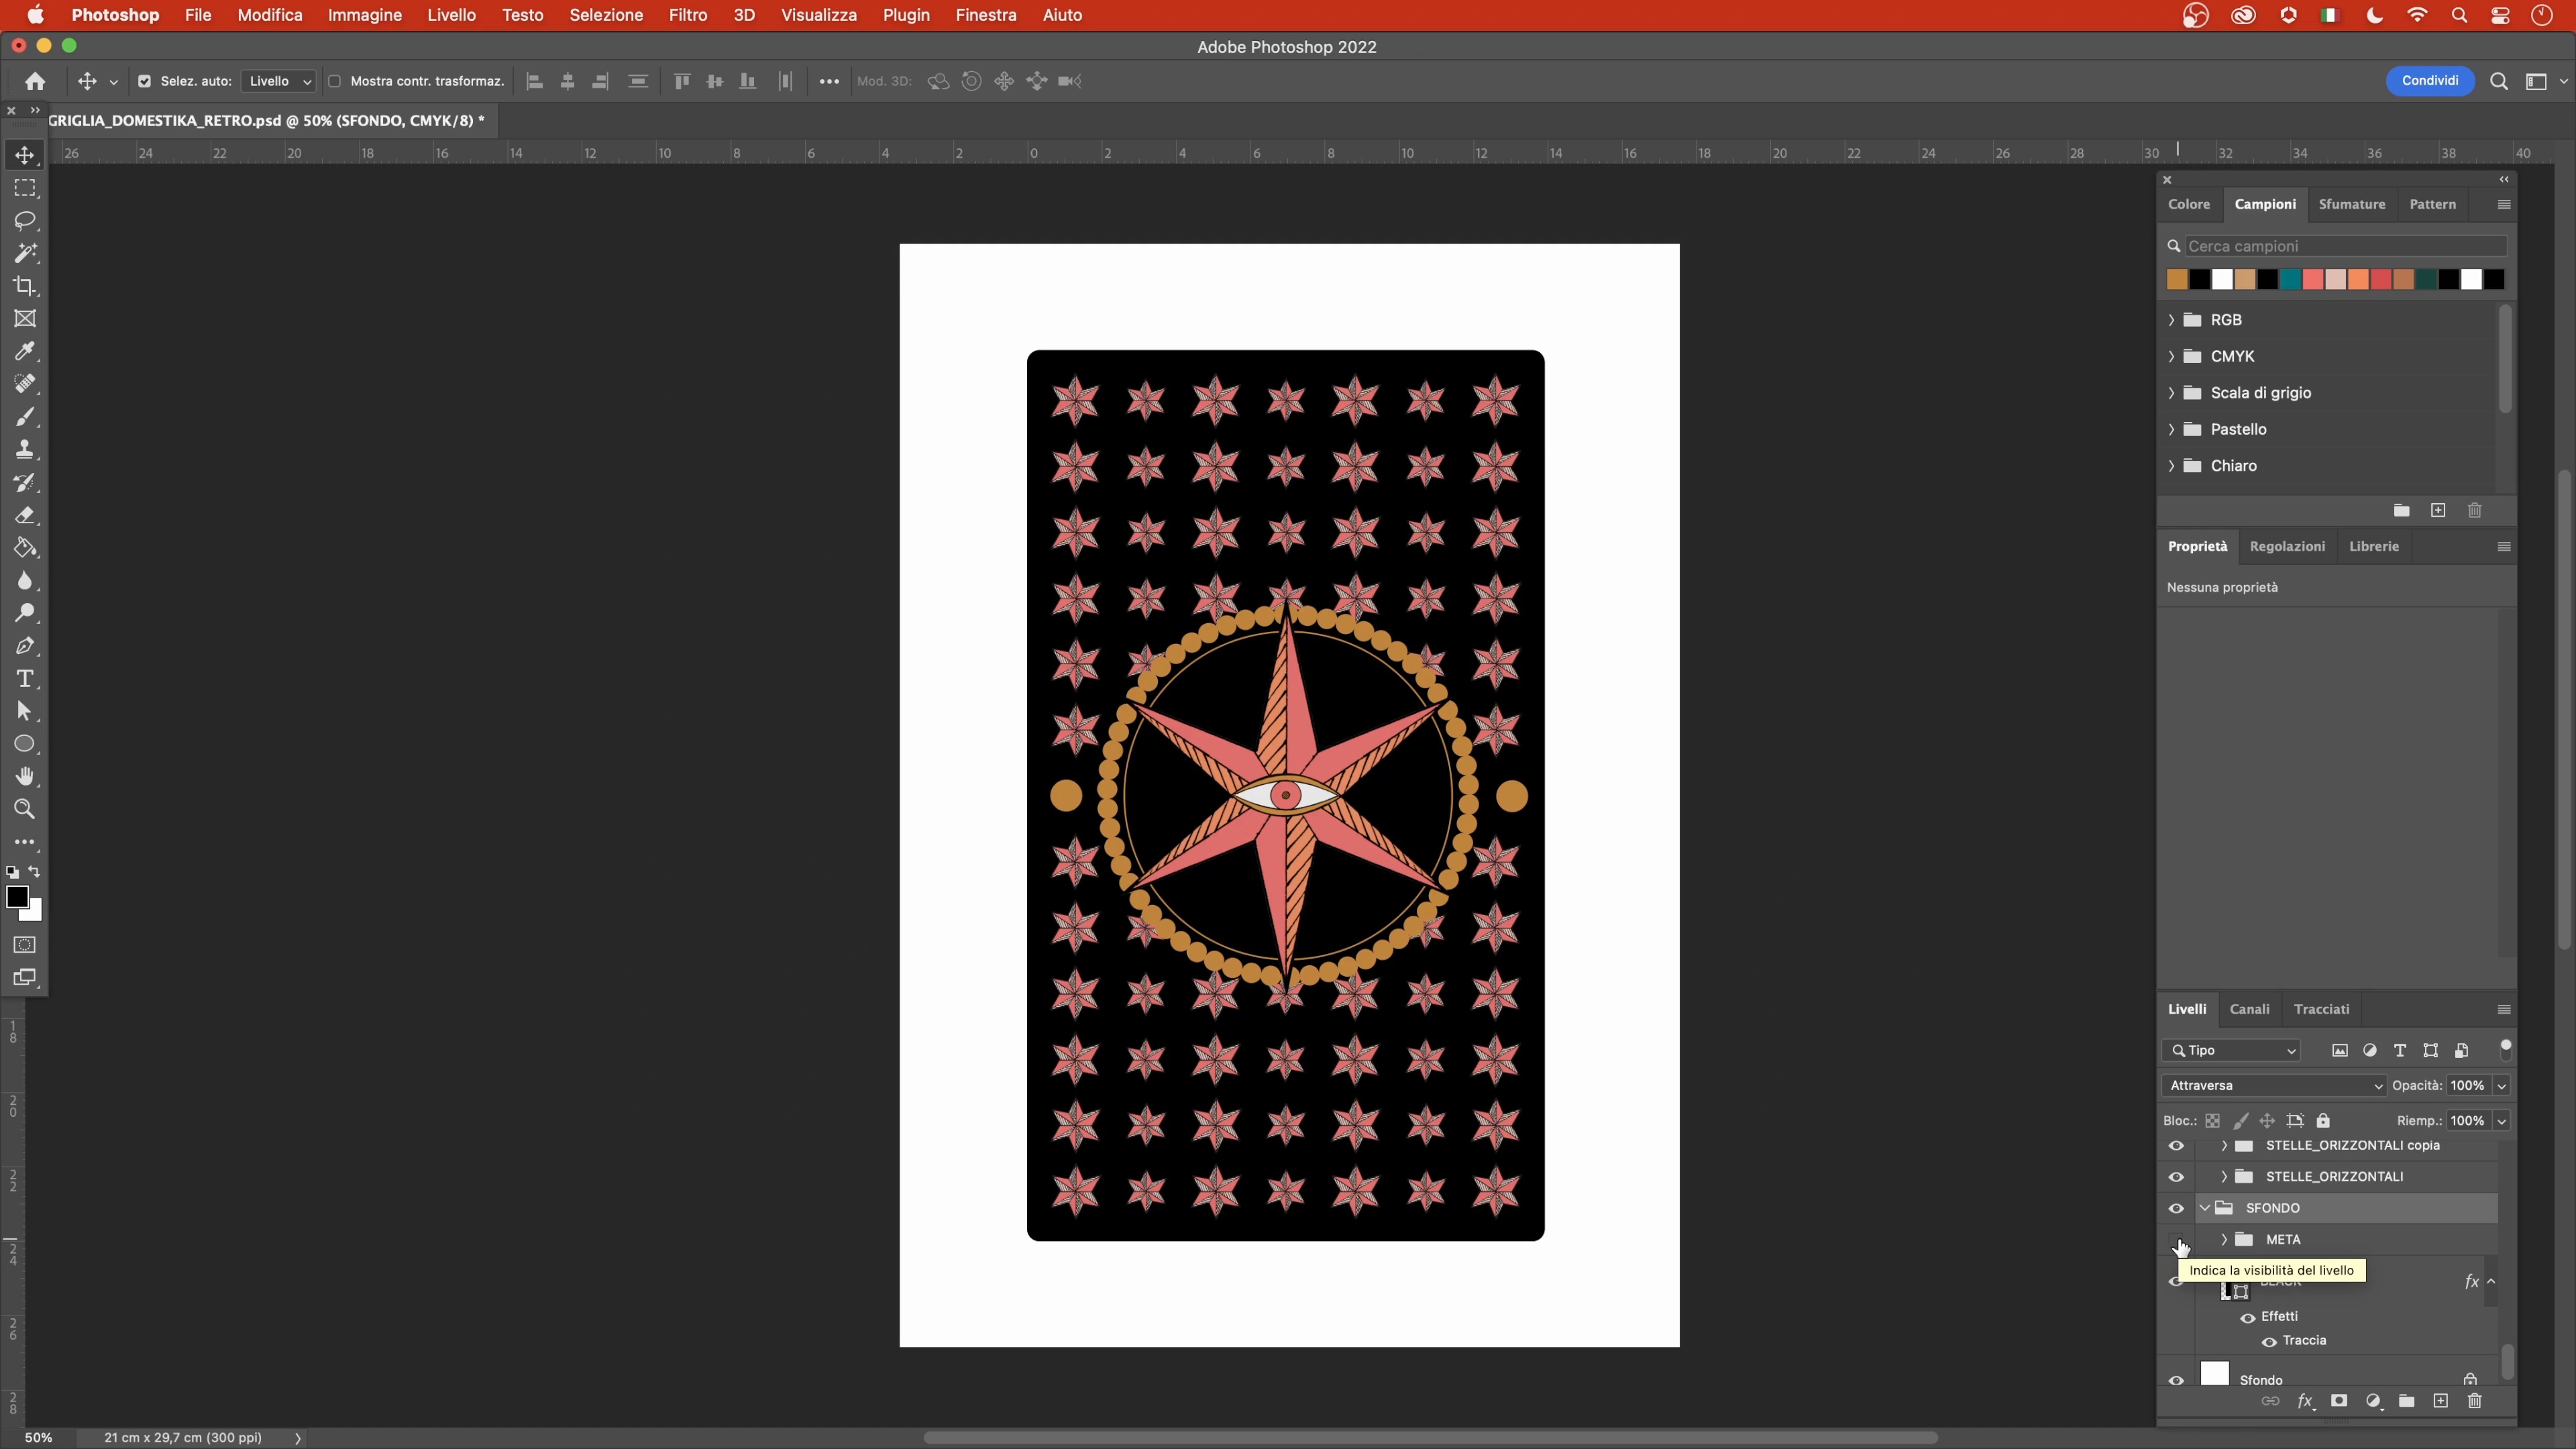Create a new group in Layers panel

click(2406, 1401)
